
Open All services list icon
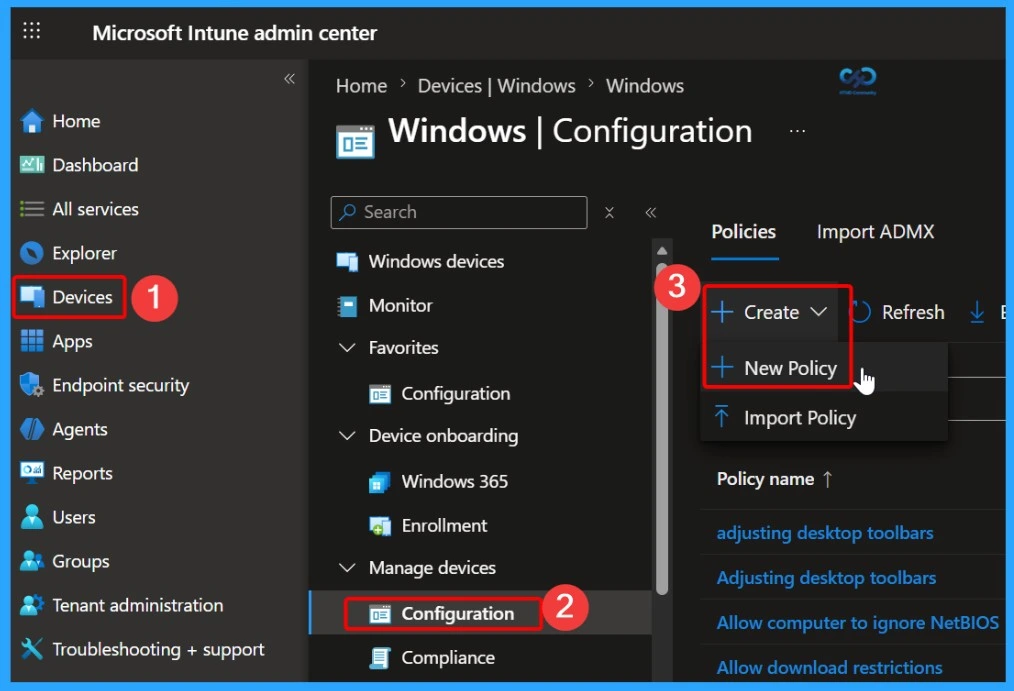[x=32, y=209]
